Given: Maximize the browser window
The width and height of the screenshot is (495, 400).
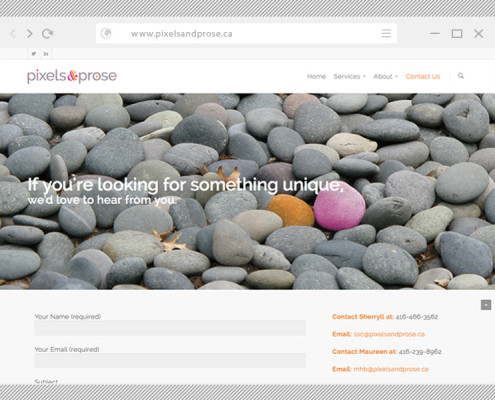Looking at the screenshot, I should click(457, 33).
